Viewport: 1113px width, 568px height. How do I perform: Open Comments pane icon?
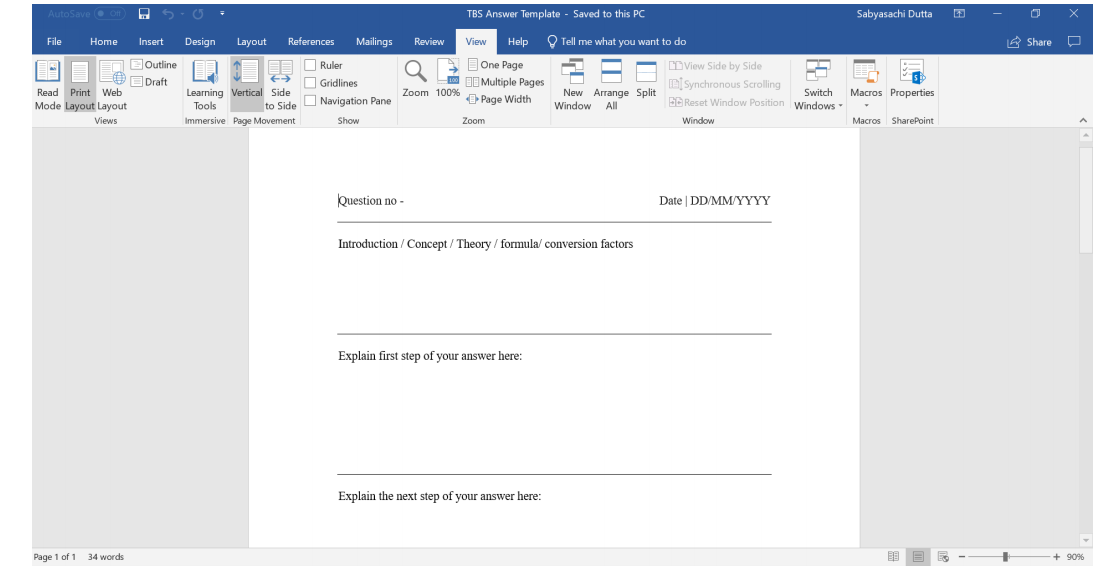[1074, 41]
